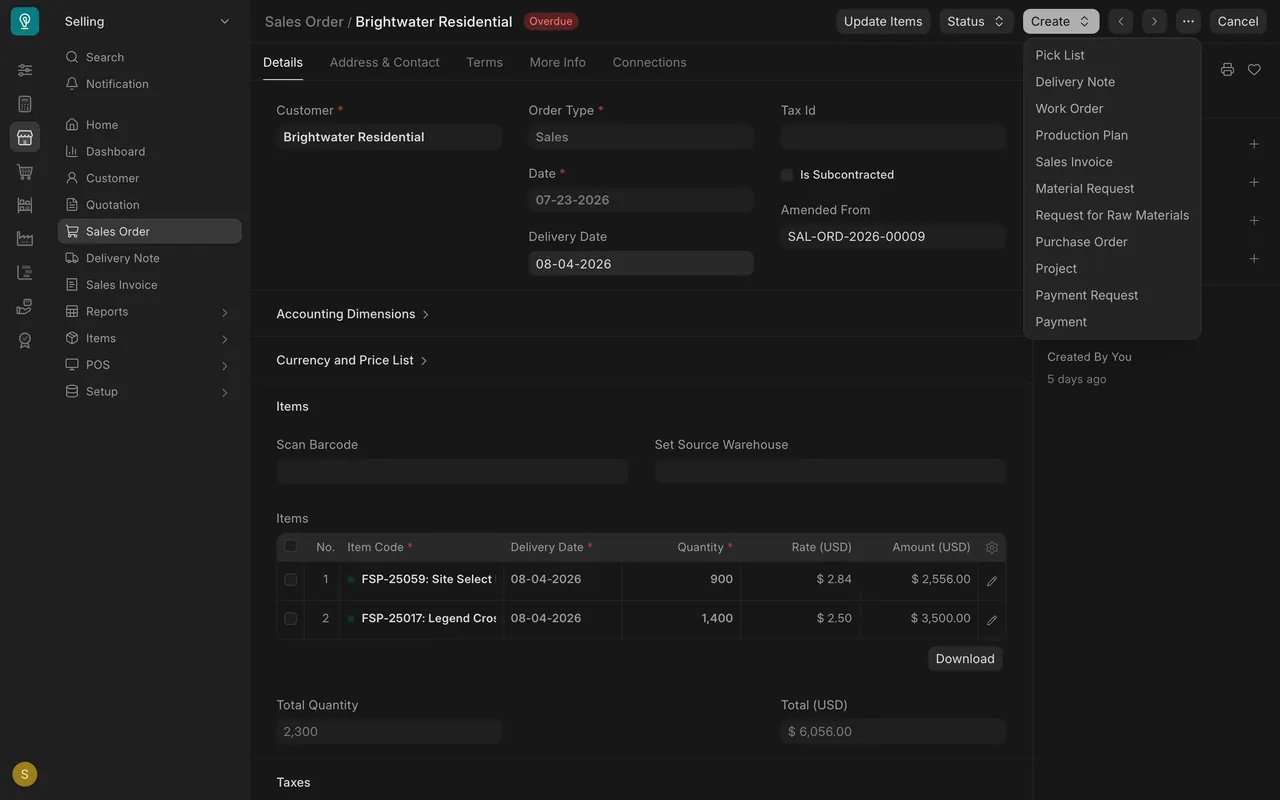
Task: Open the shopping cart module icon
Action: point(25,172)
